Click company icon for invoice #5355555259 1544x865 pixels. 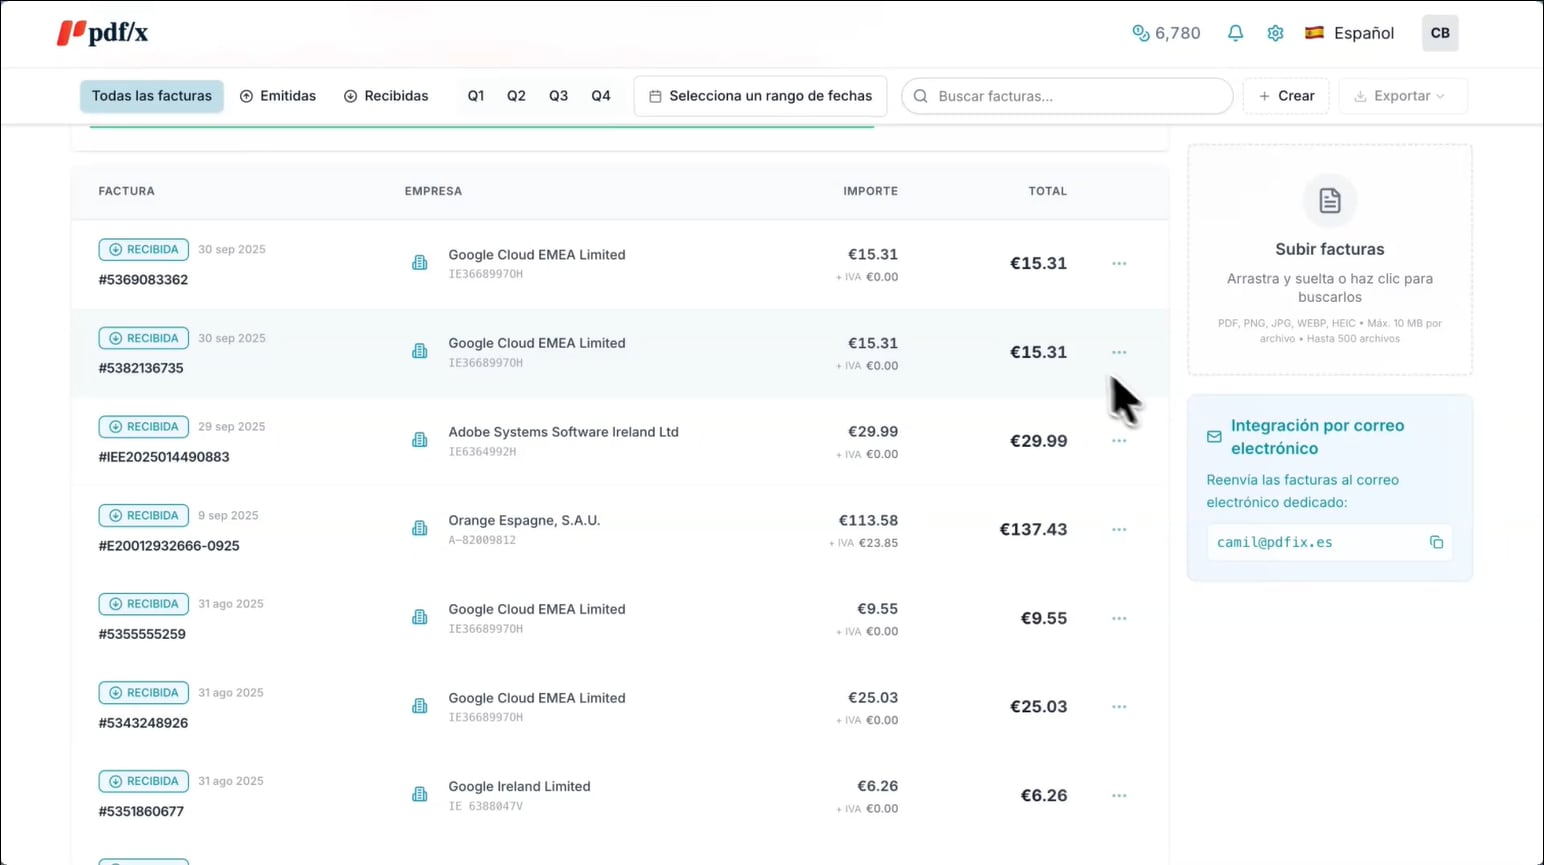[420, 617]
